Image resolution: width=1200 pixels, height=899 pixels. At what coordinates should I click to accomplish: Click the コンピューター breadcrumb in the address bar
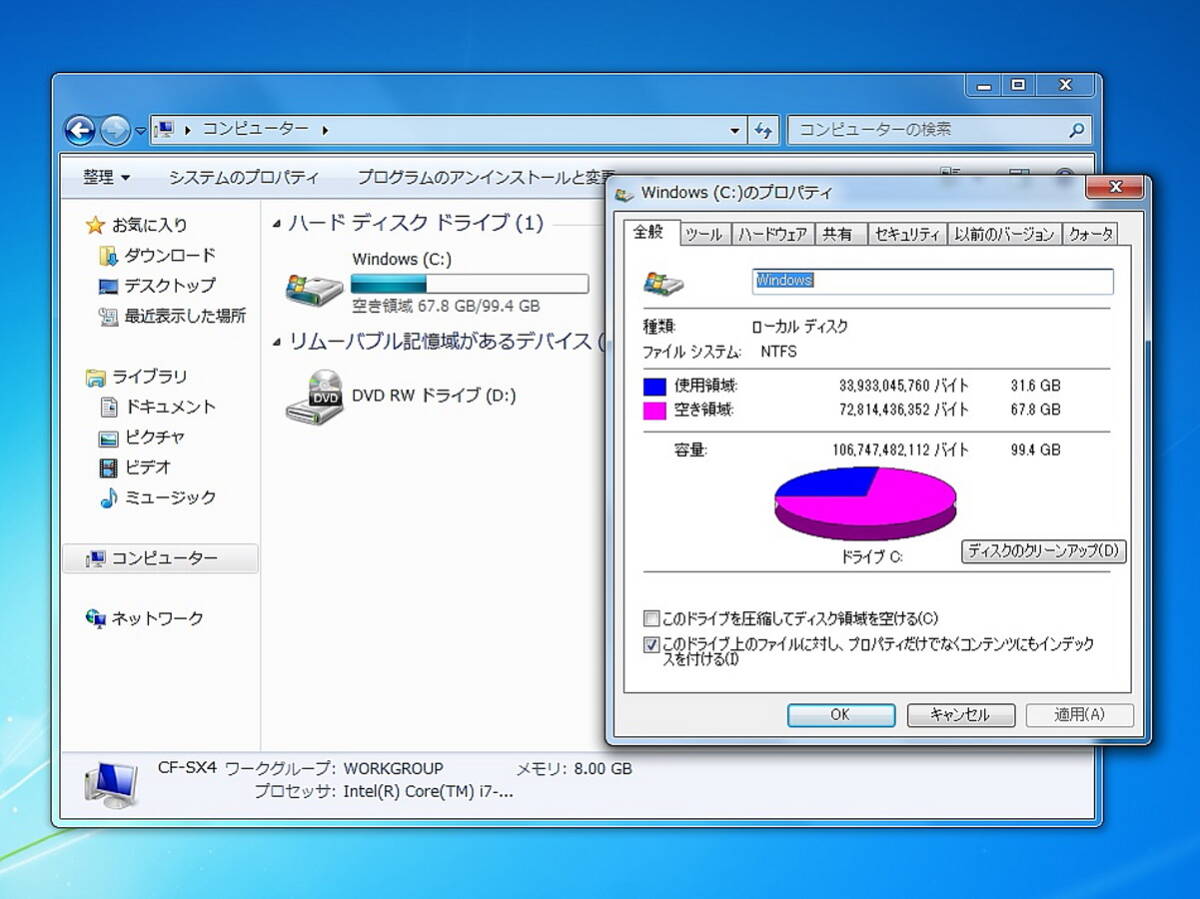point(256,130)
